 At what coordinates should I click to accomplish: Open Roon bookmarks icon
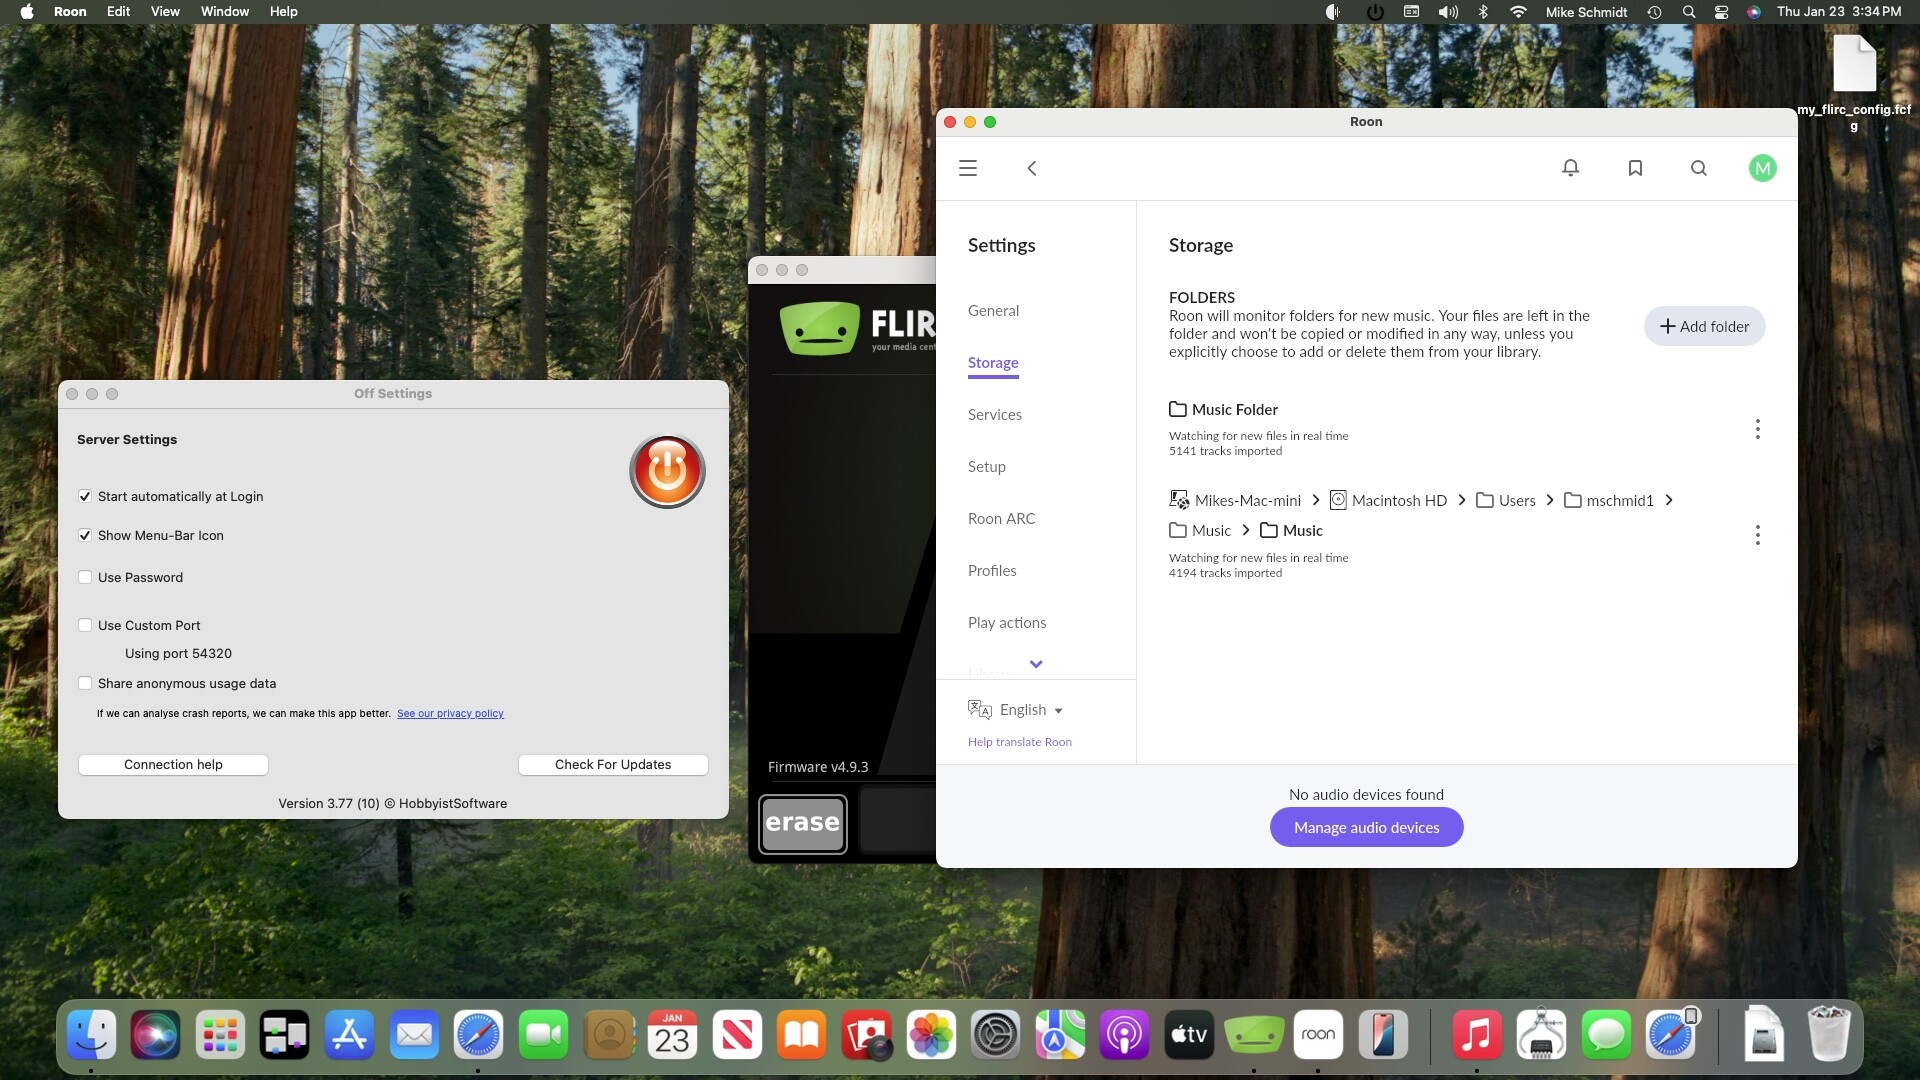pos(1635,168)
